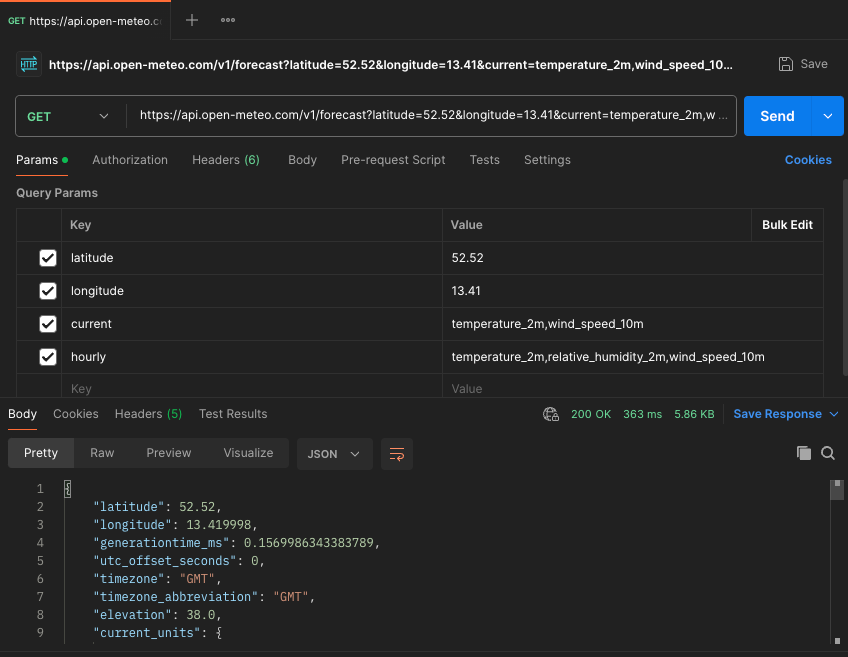Switch to the Params tab
The image size is (848, 657).
(x=42, y=160)
